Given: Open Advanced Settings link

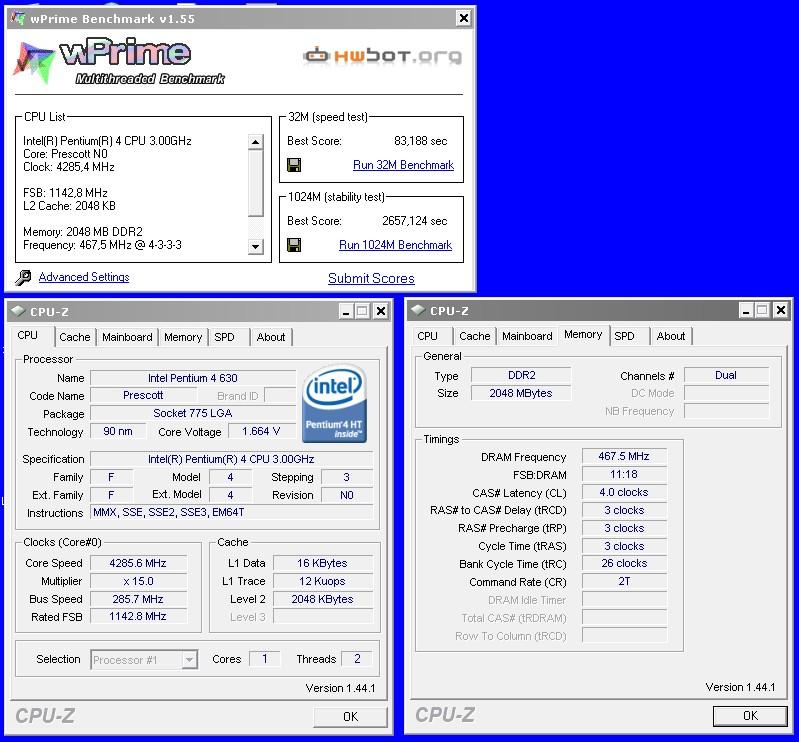Looking at the screenshot, I should coord(84,277).
